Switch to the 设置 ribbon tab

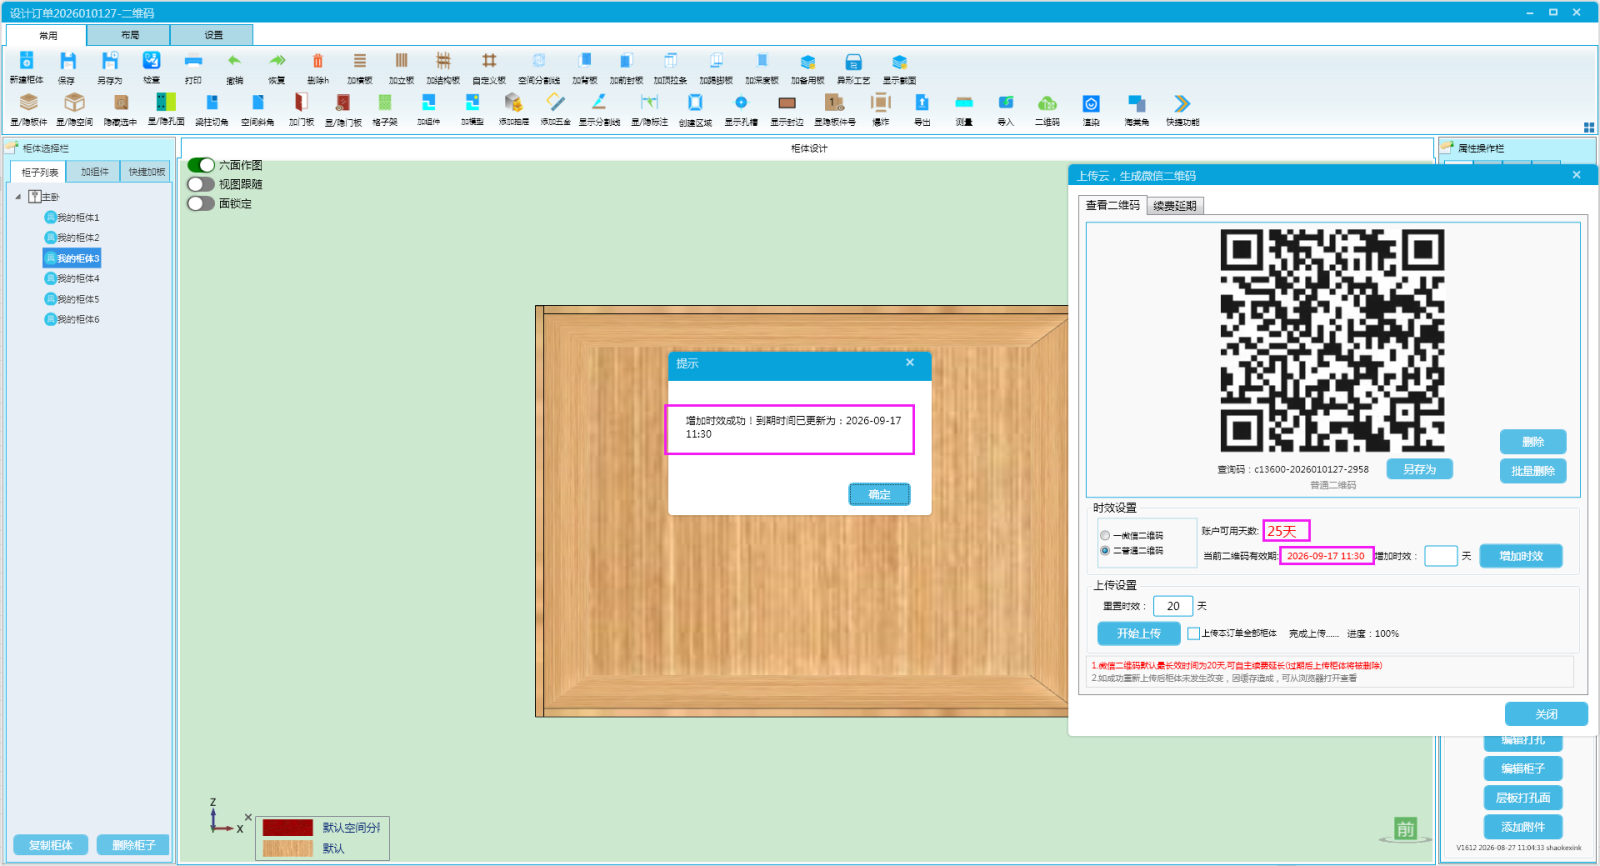tap(213, 35)
